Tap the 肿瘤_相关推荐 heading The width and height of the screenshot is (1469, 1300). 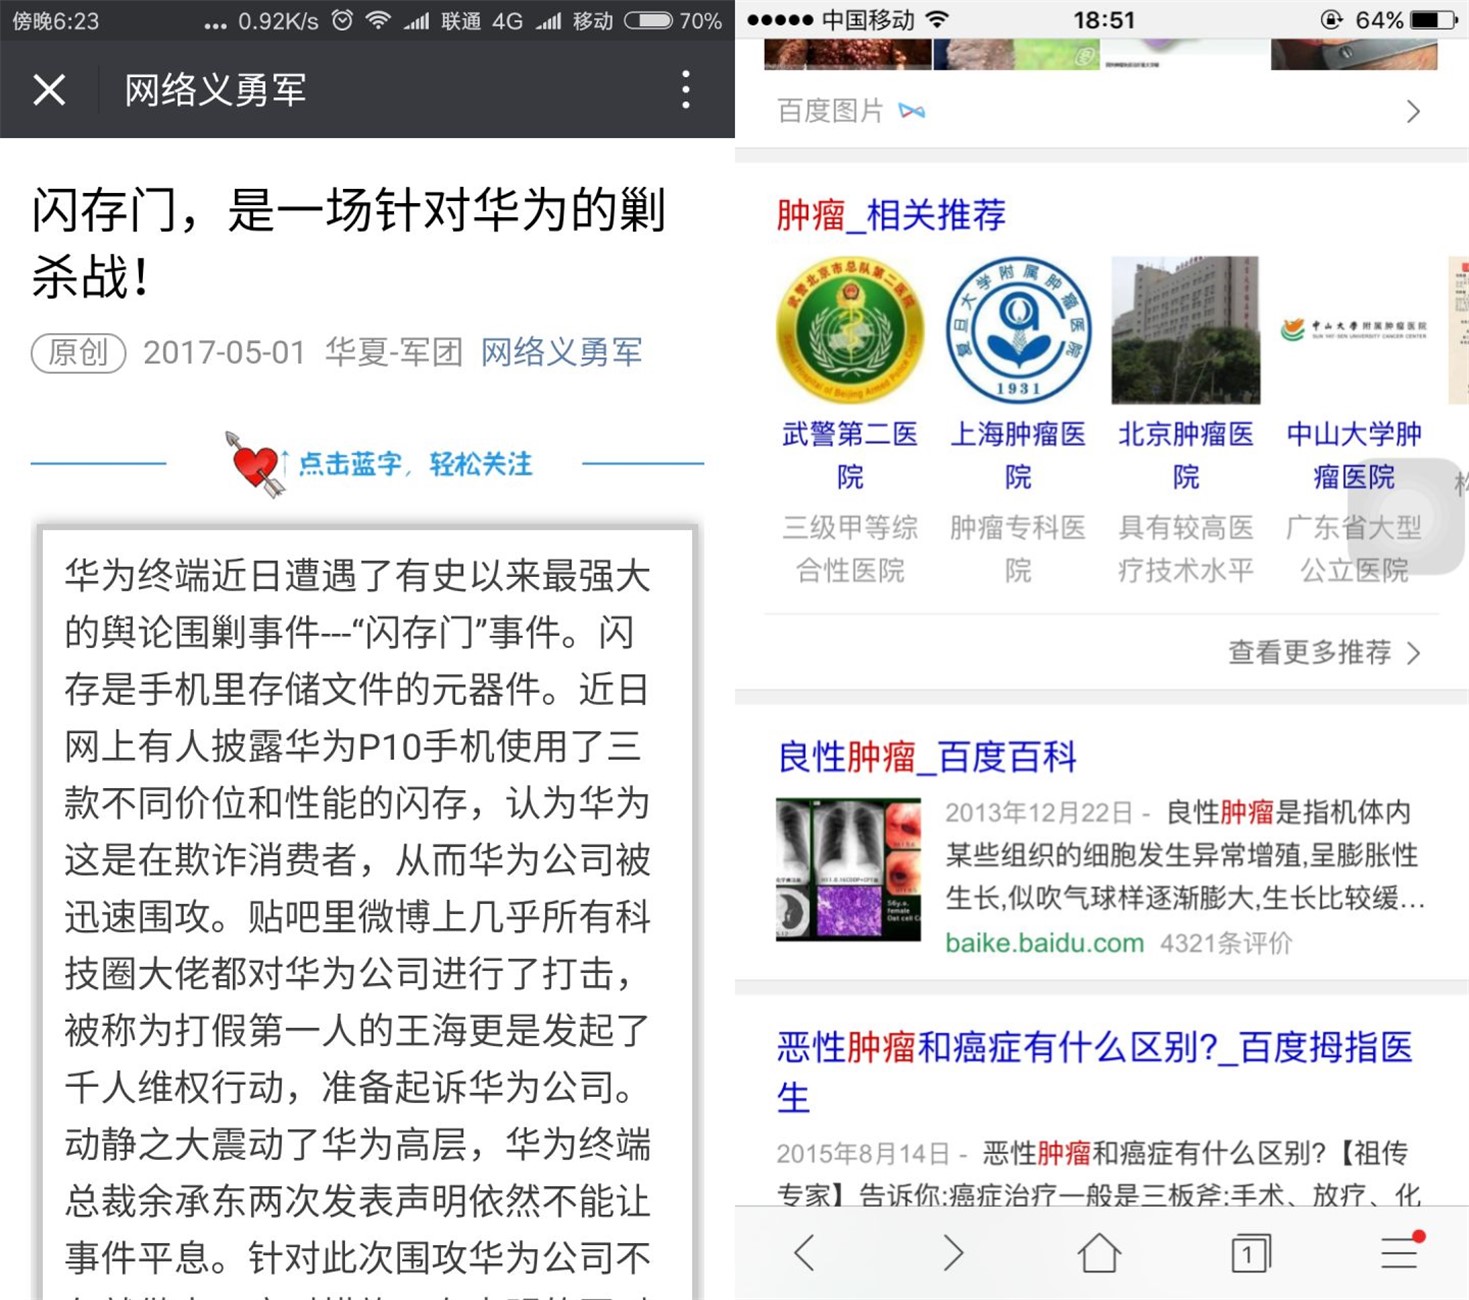point(891,215)
